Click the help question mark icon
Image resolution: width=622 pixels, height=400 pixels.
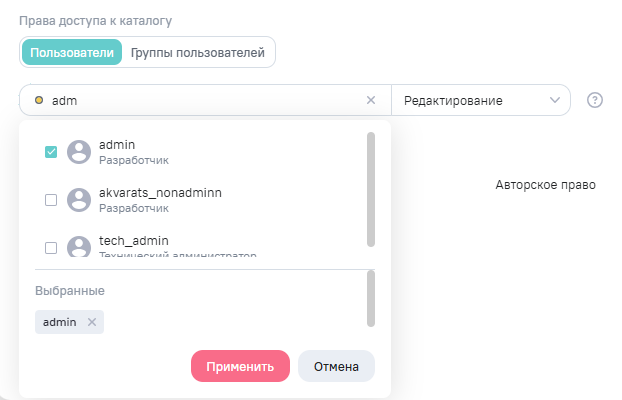[595, 100]
